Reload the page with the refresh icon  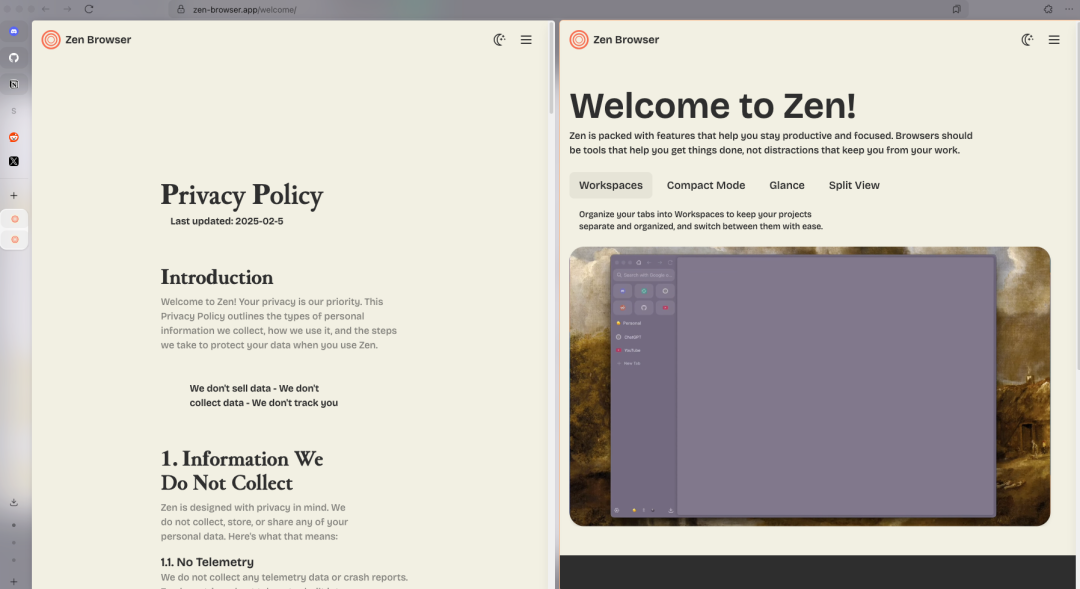[x=89, y=9]
